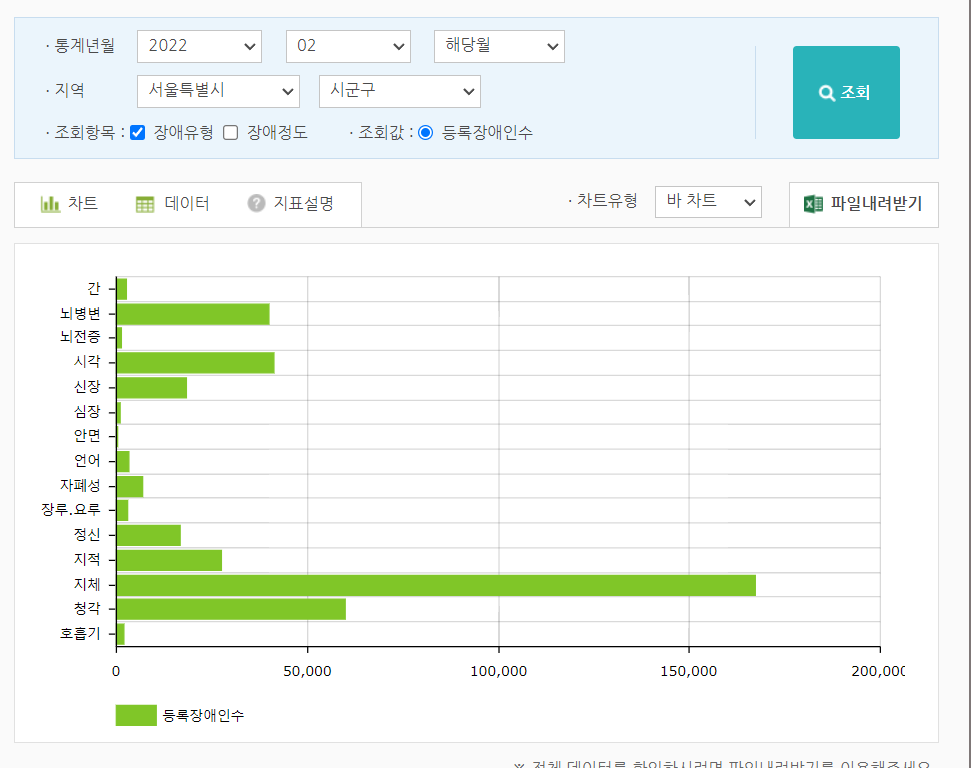
Task: Click the table grid icon beside 데이터
Action: pyautogui.click(x=145, y=204)
